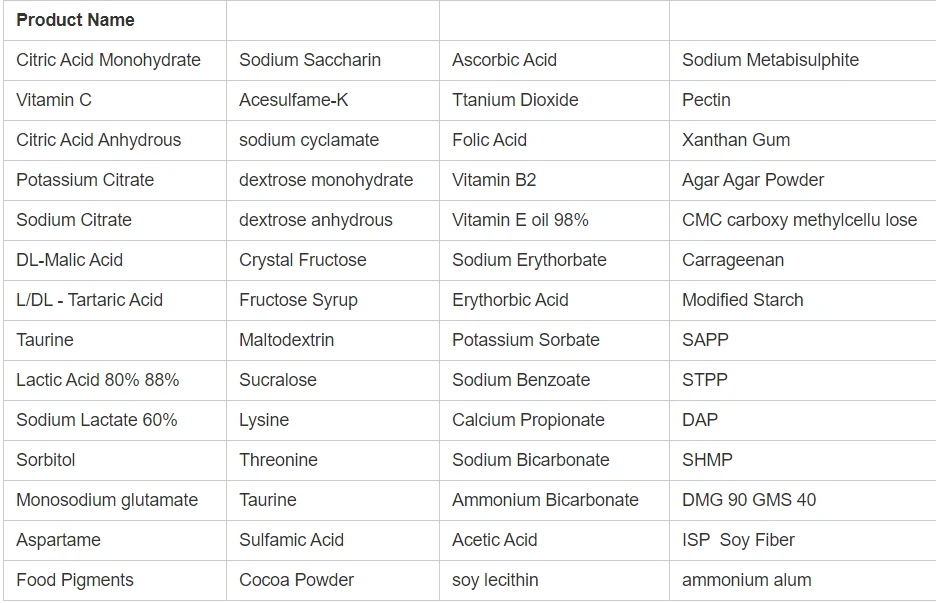Select the Sorbitol cell
936x603 pixels.
46,460
